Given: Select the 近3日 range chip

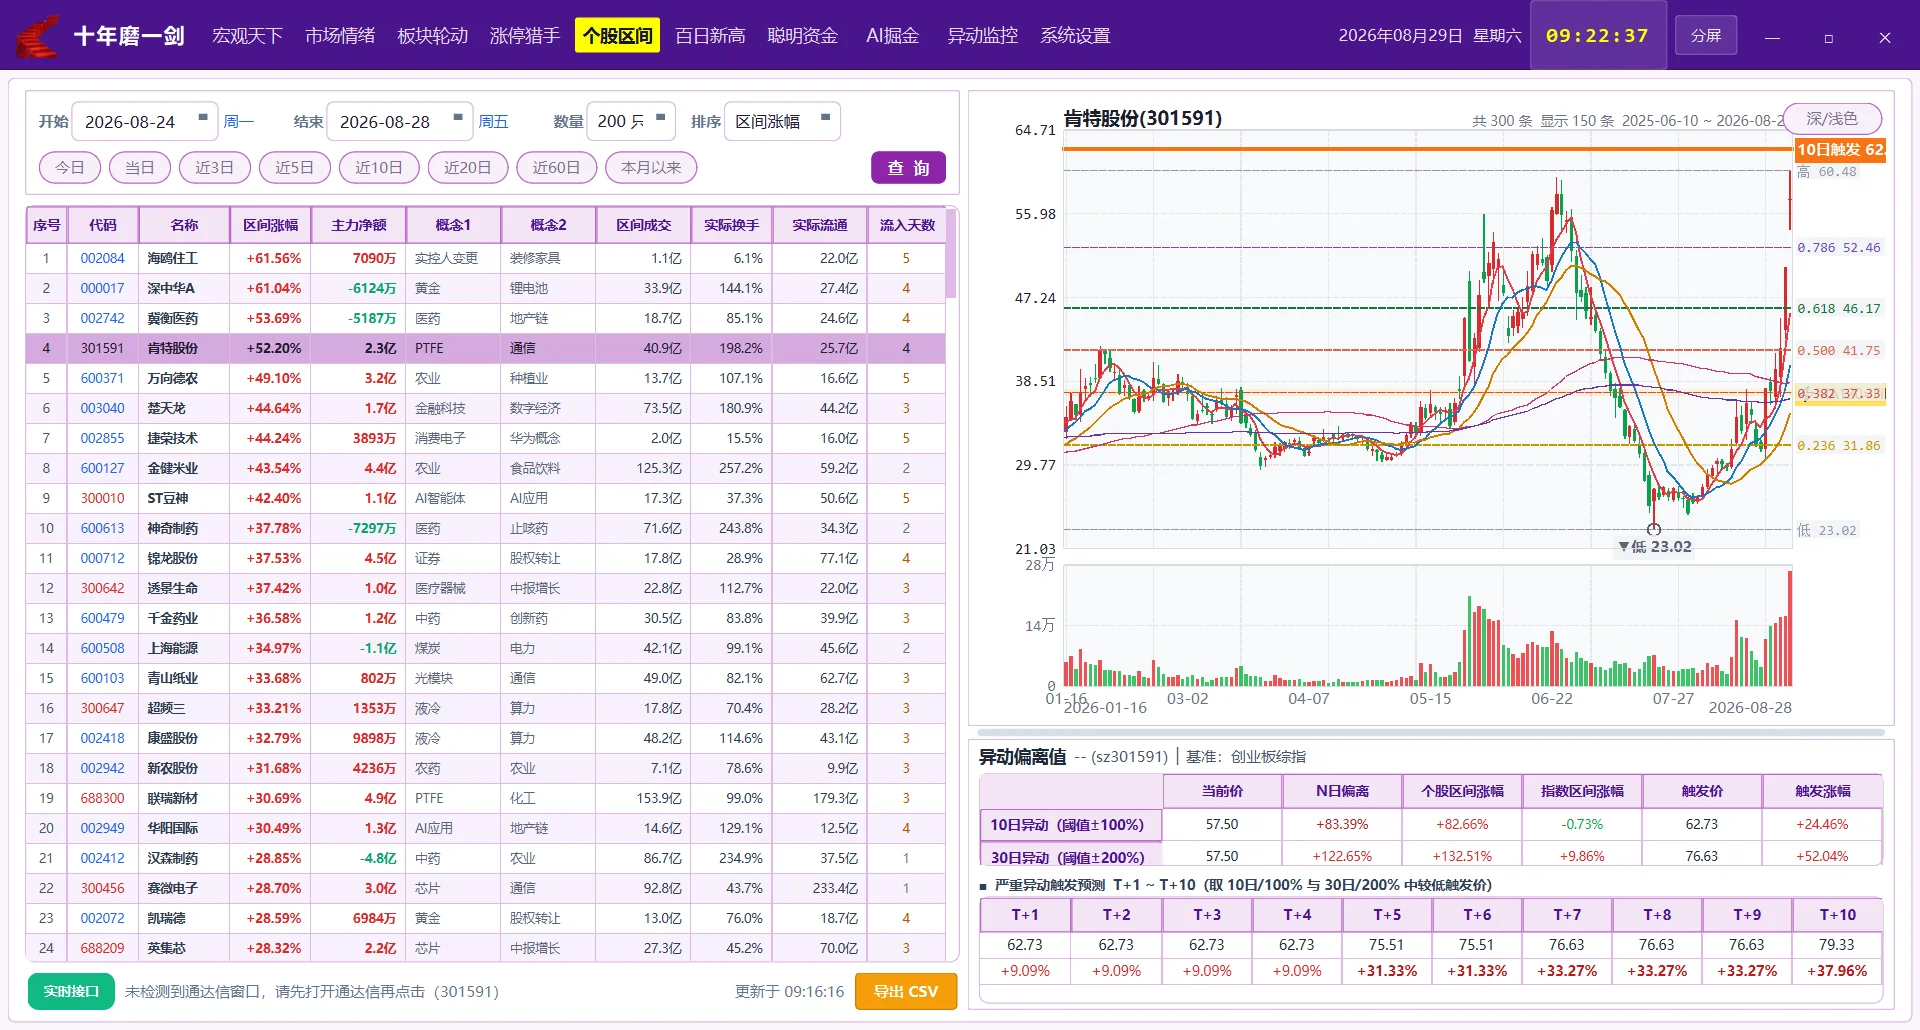Looking at the screenshot, I should [x=215, y=168].
